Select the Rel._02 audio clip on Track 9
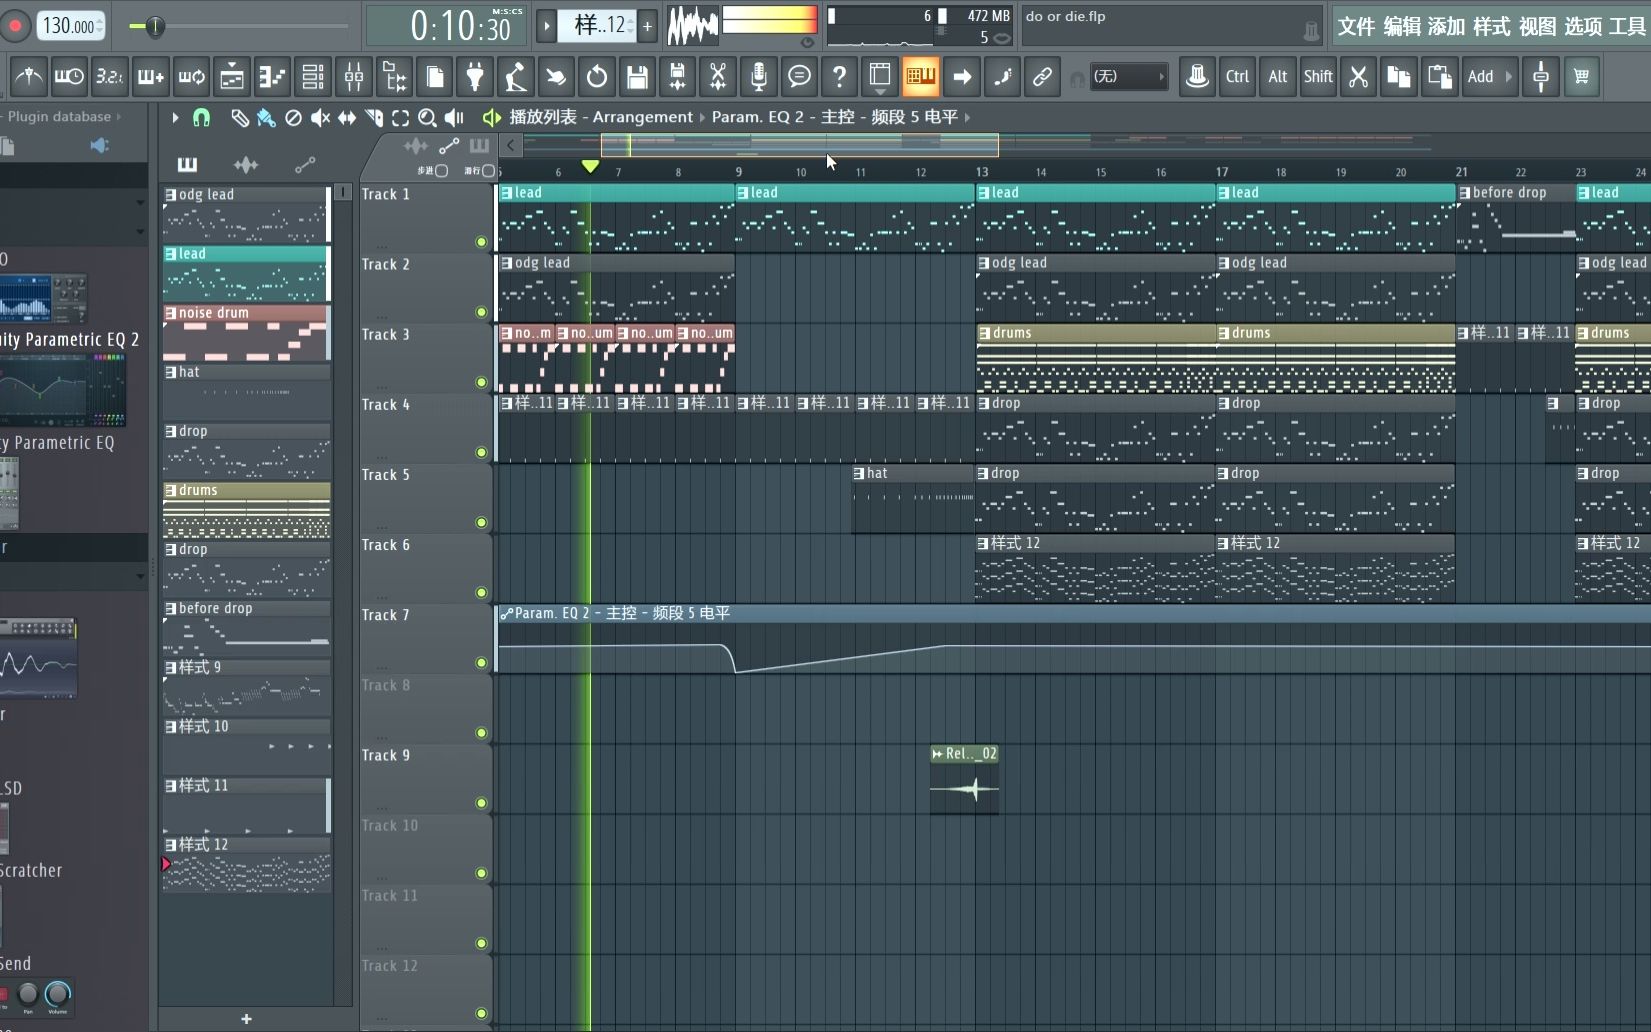1651x1032 pixels. tap(964, 779)
